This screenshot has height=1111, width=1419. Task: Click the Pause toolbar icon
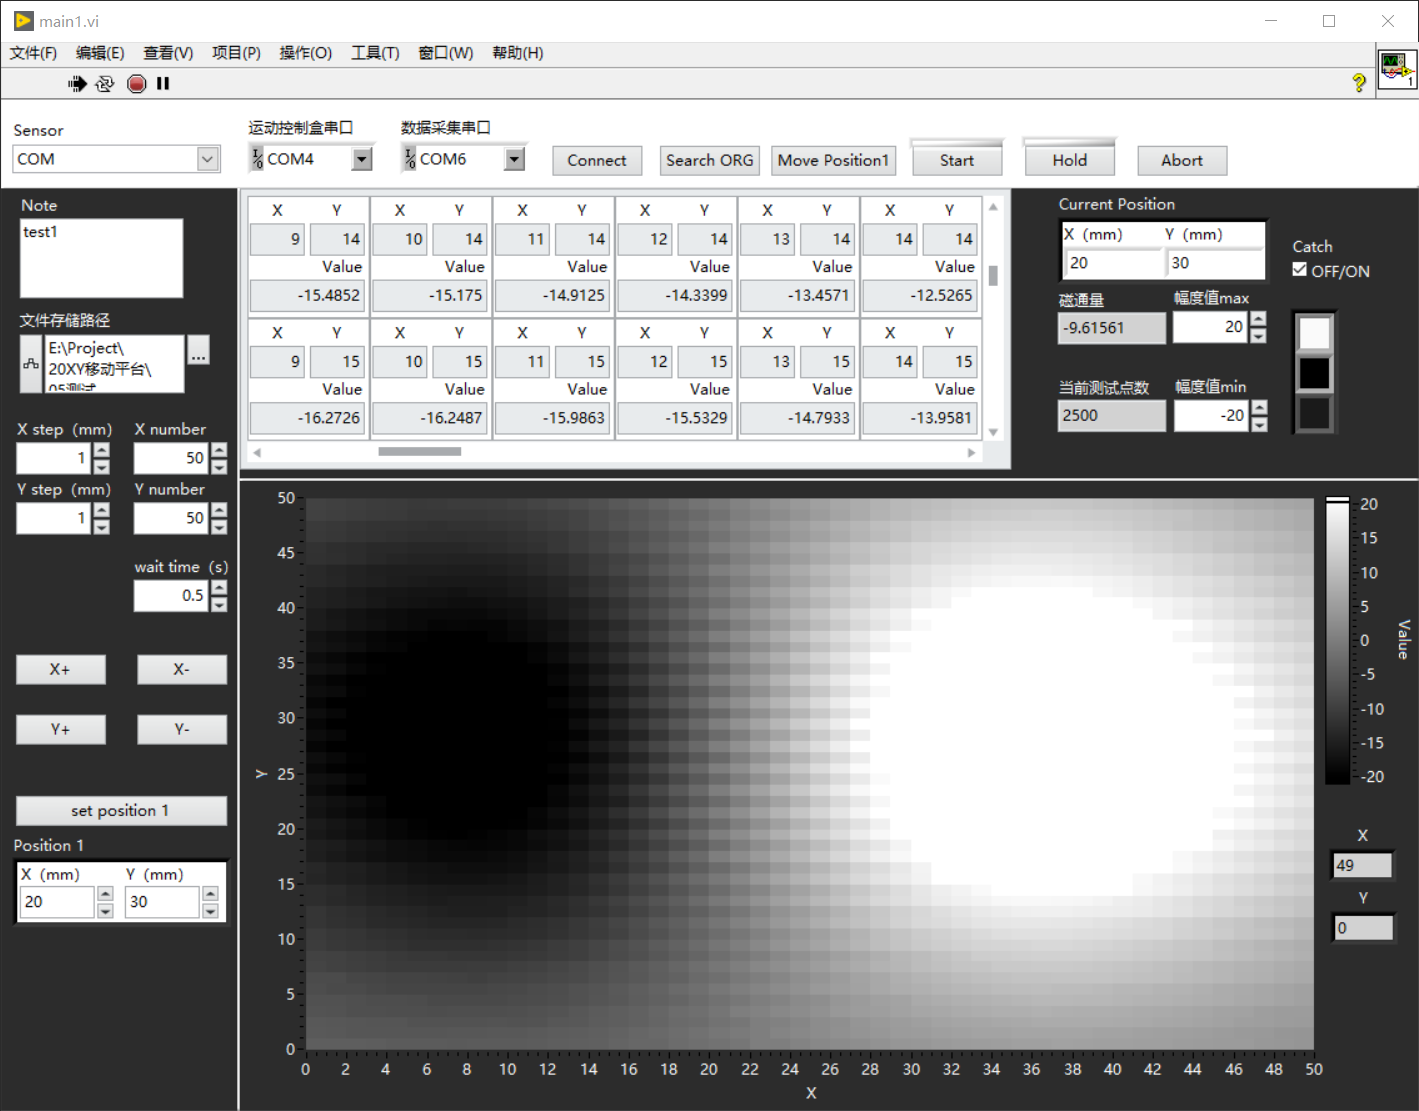tap(163, 84)
